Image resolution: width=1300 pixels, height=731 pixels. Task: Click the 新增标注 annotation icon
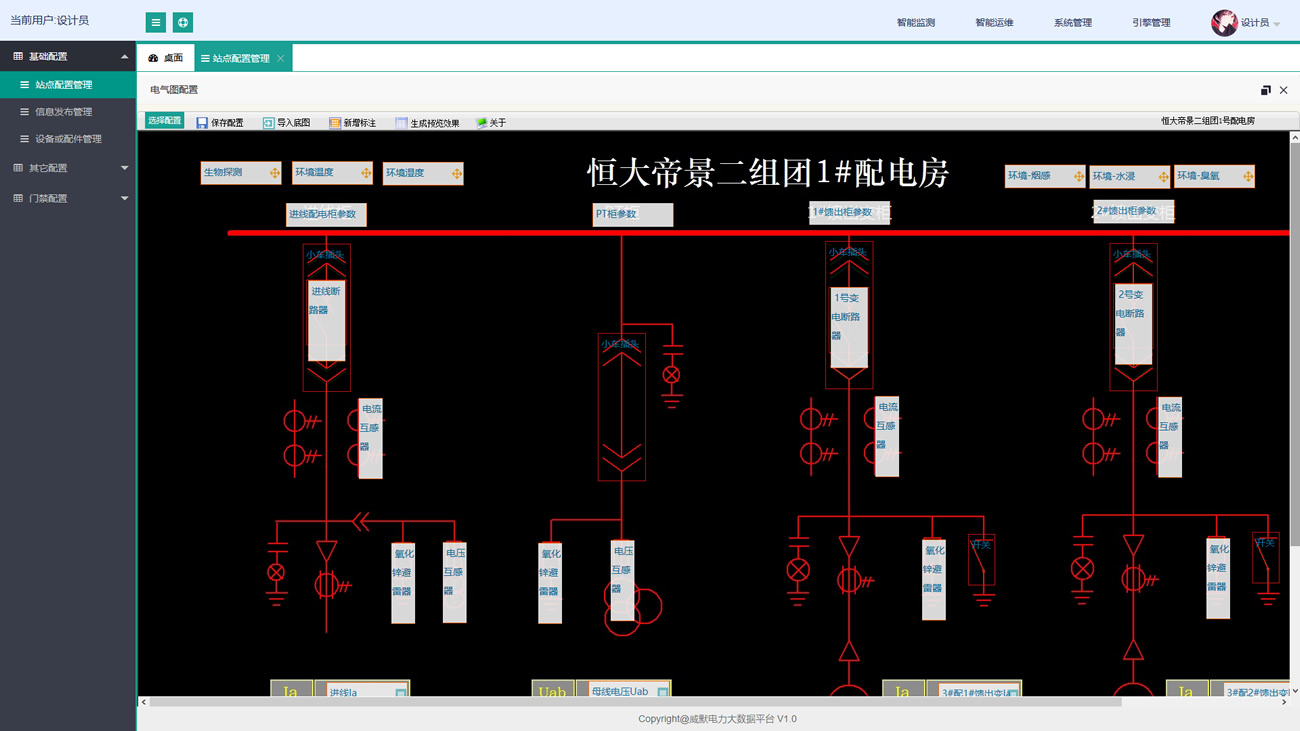[335, 122]
